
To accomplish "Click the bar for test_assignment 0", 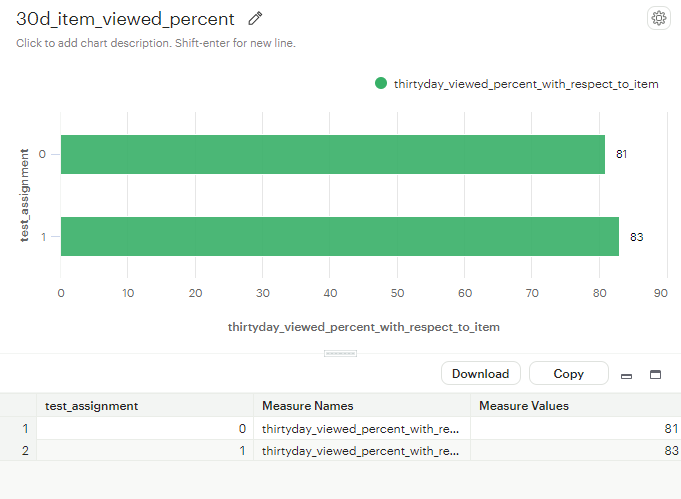I will point(332,154).
